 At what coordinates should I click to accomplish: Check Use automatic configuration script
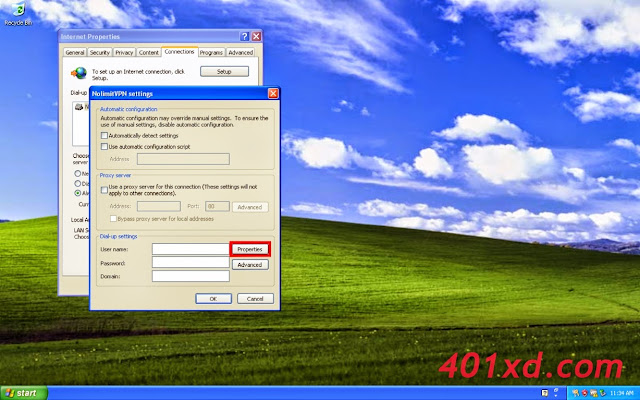pos(104,147)
